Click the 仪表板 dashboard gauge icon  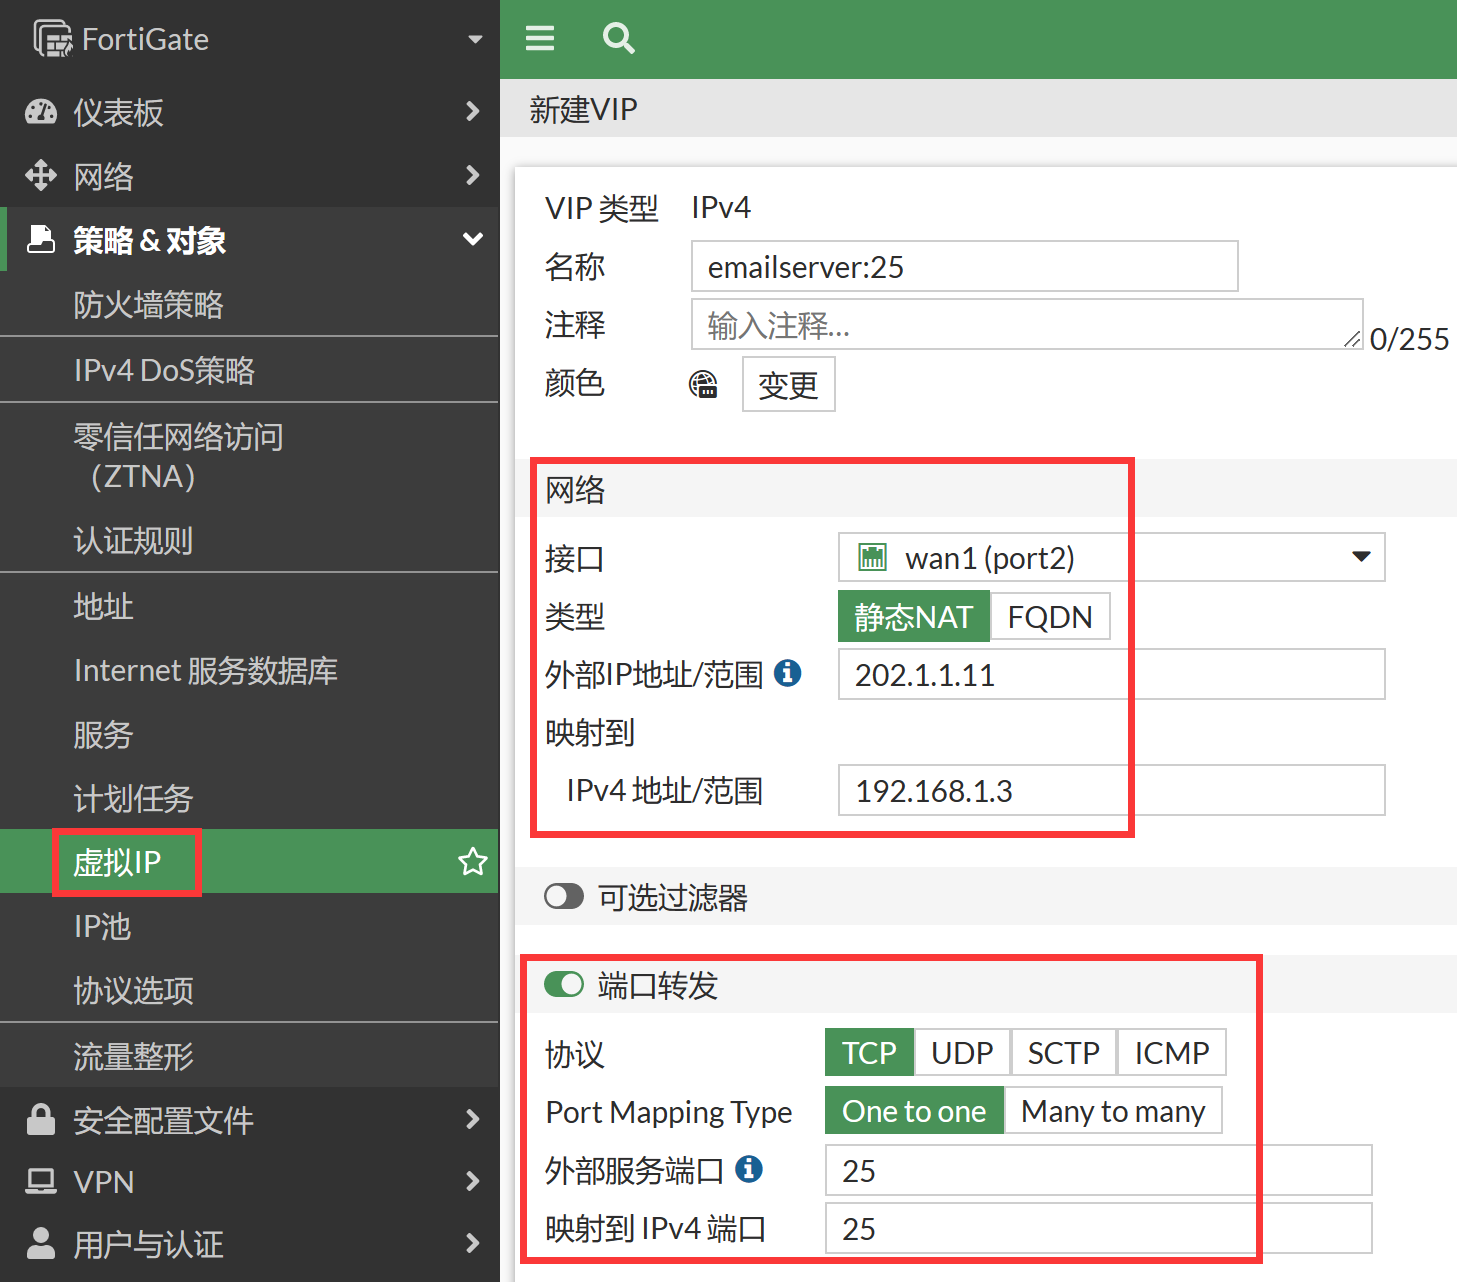pos(41,112)
